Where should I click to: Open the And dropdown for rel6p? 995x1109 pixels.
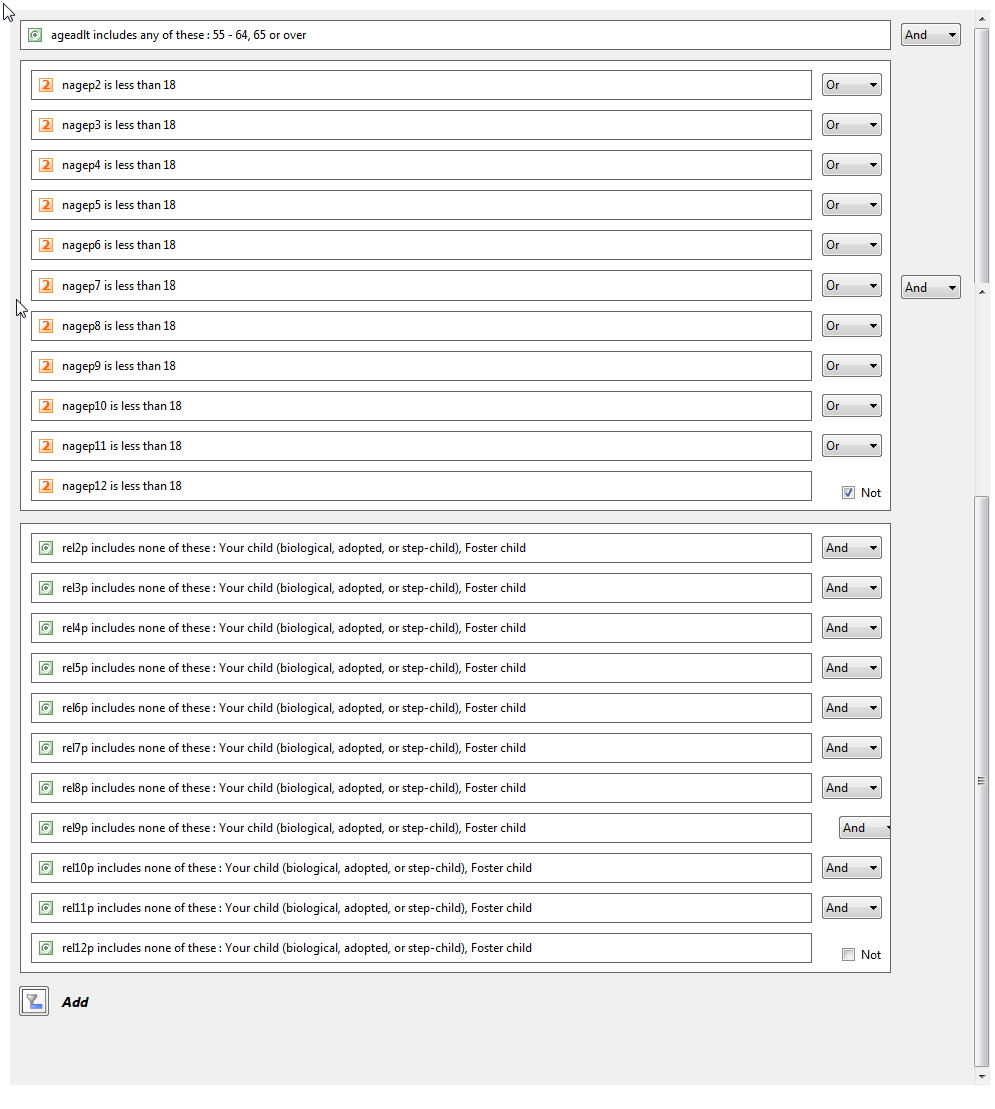(851, 708)
